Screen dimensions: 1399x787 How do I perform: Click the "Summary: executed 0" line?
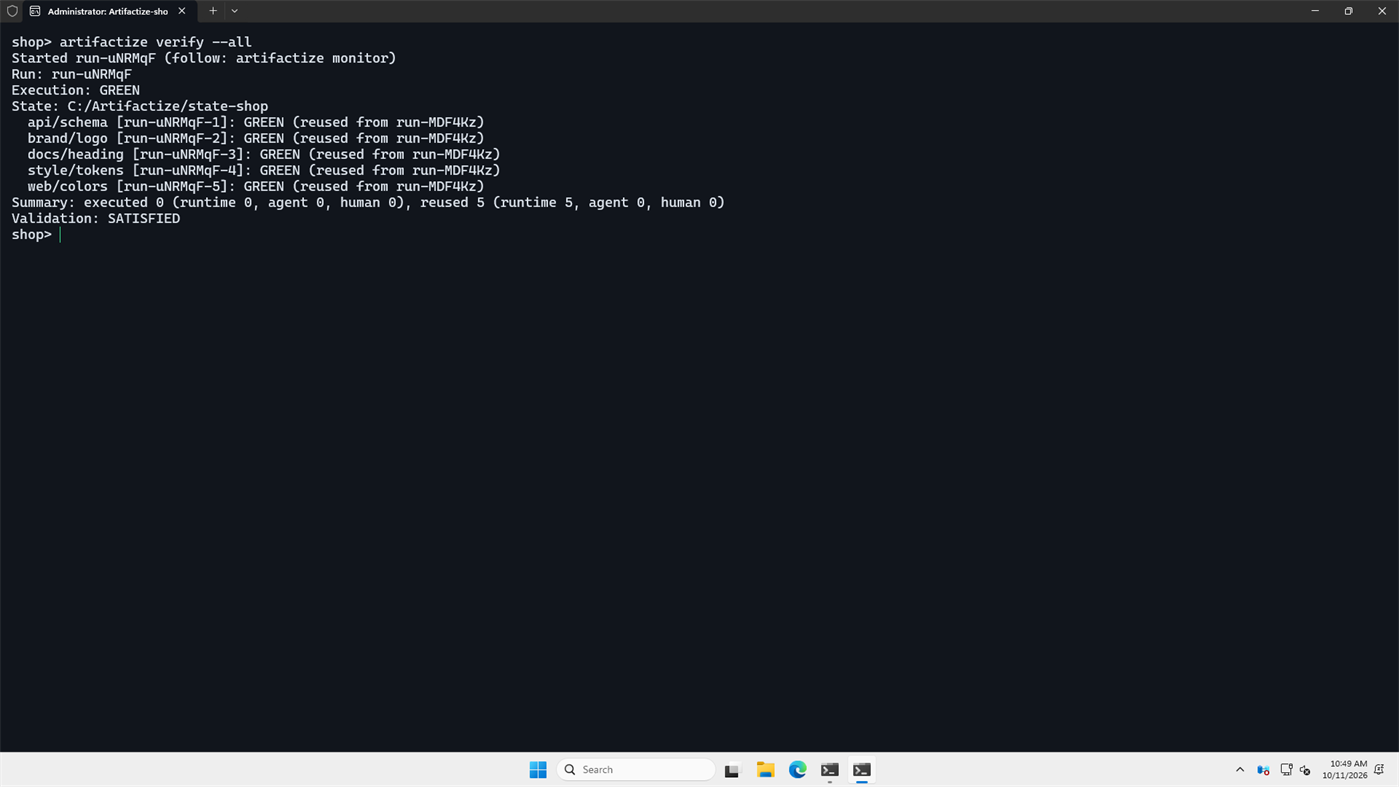pyautogui.click(x=368, y=202)
